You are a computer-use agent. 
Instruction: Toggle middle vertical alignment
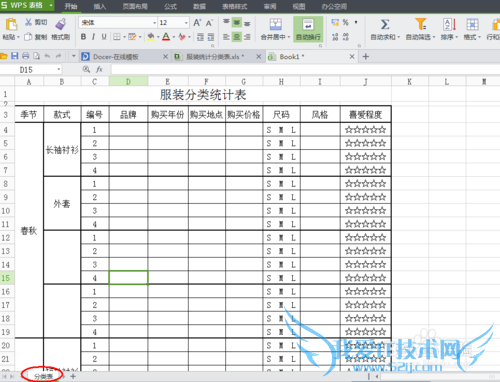tap(237, 23)
